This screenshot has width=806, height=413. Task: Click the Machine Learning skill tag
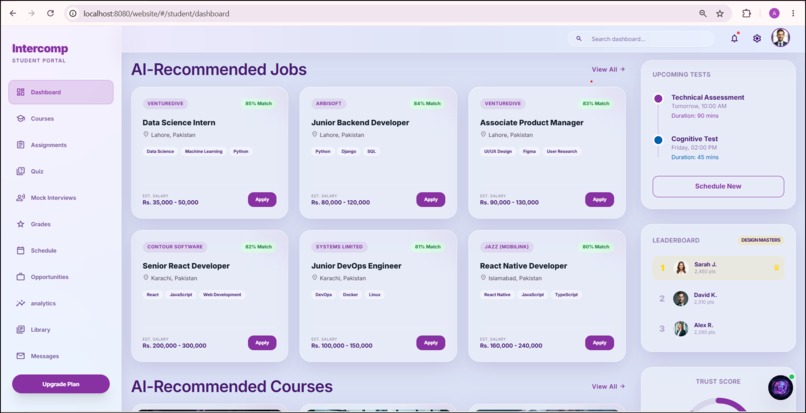[x=204, y=152]
